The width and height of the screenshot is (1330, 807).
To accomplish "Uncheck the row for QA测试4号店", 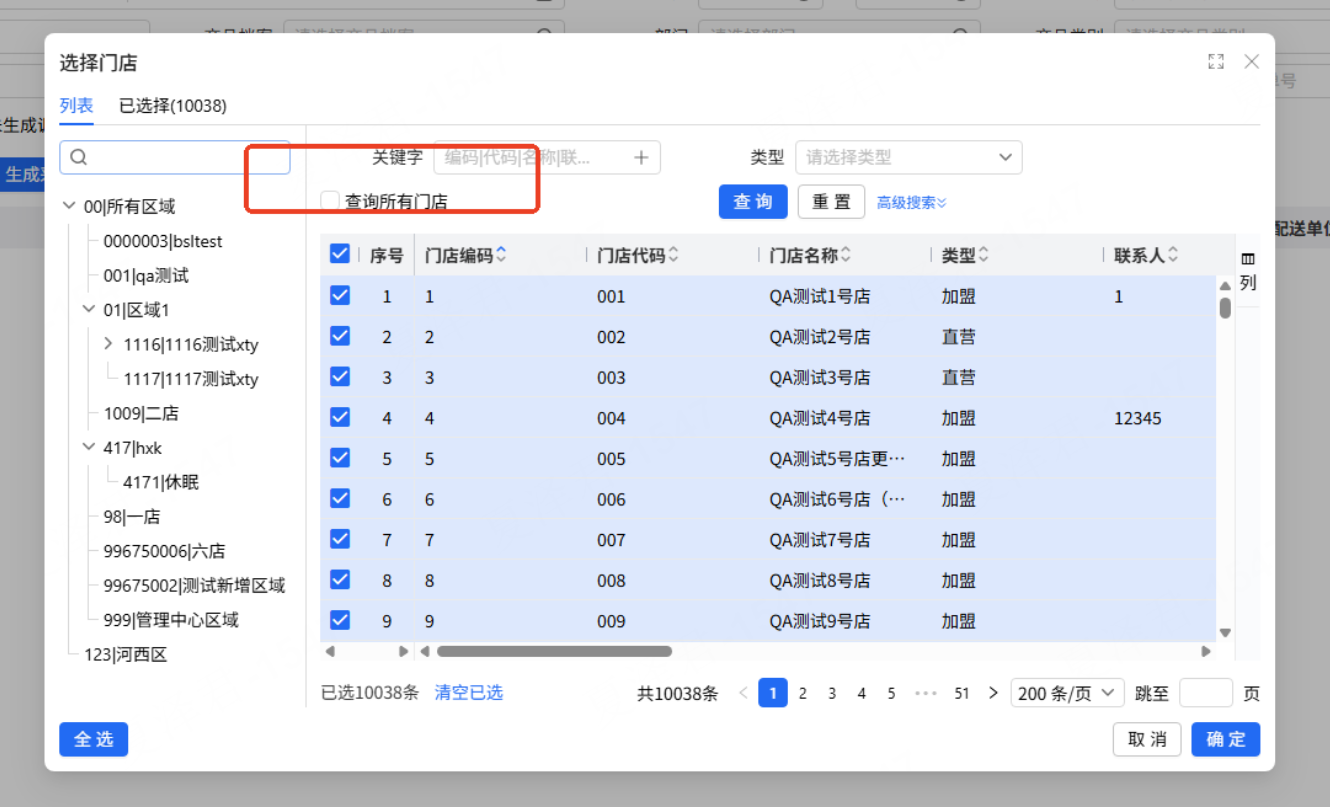I will click(x=340, y=417).
